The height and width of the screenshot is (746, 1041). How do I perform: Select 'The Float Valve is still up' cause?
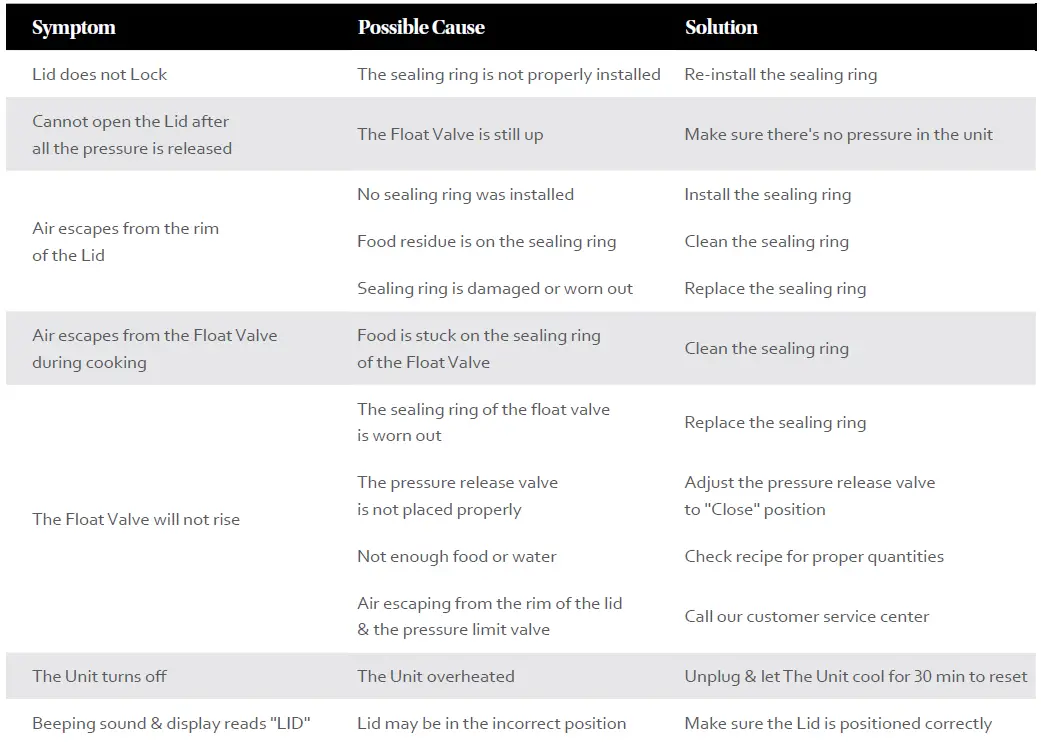(450, 134)
